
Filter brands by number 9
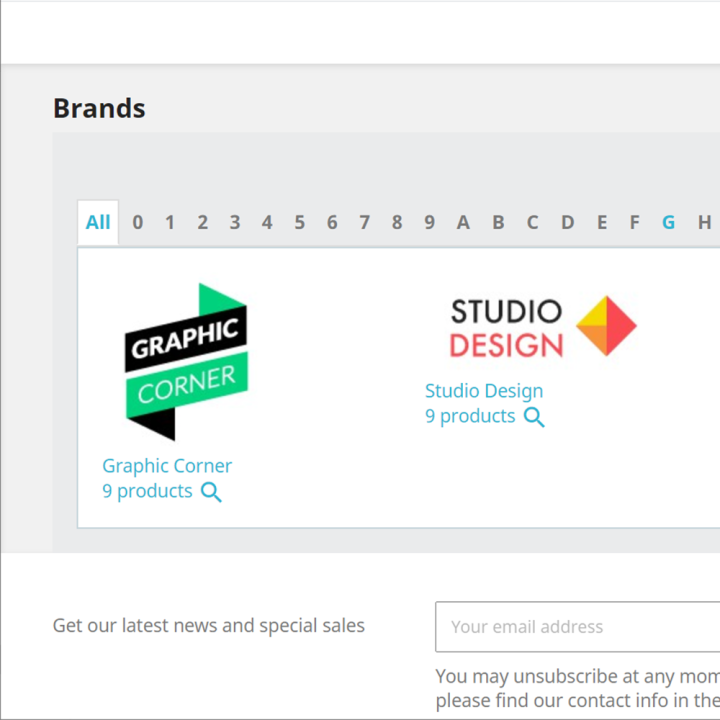[429, 222]
